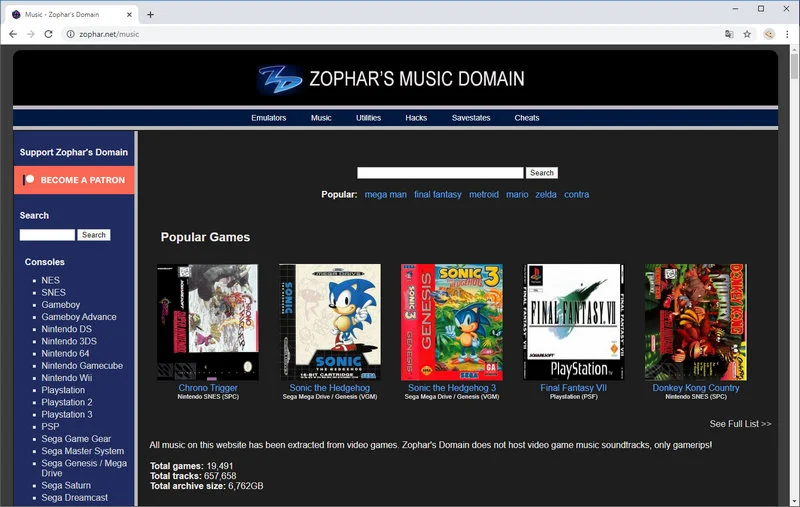Select PSP console
The height and width of the screenshot is (507, 800).
[x=50, y=426]
